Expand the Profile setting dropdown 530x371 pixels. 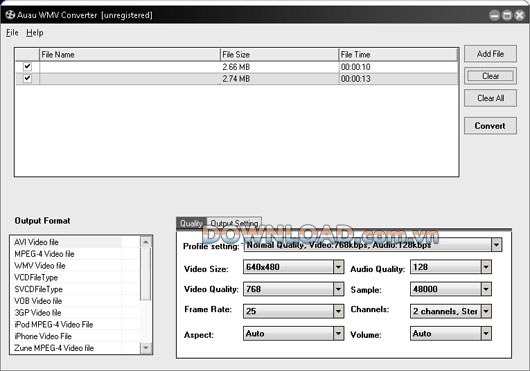pyautogui.click(x=496, y=245)
